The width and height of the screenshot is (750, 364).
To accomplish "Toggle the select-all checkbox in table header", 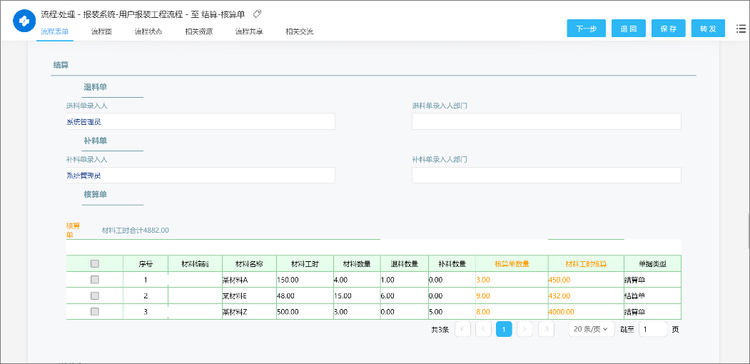I will [95, 264].
